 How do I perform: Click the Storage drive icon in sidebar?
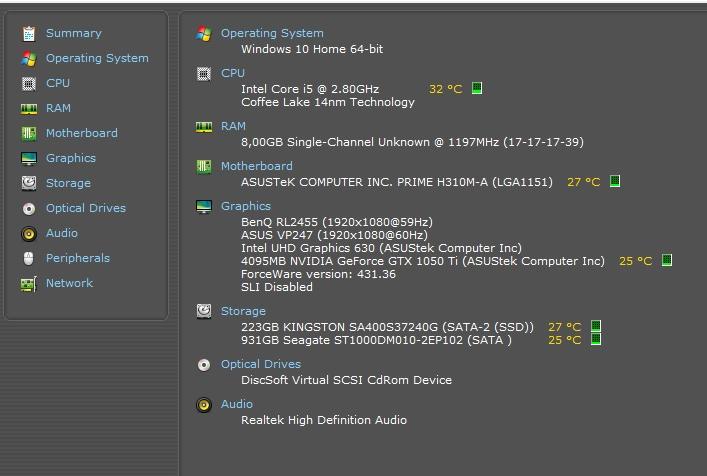tap(28, 183)
